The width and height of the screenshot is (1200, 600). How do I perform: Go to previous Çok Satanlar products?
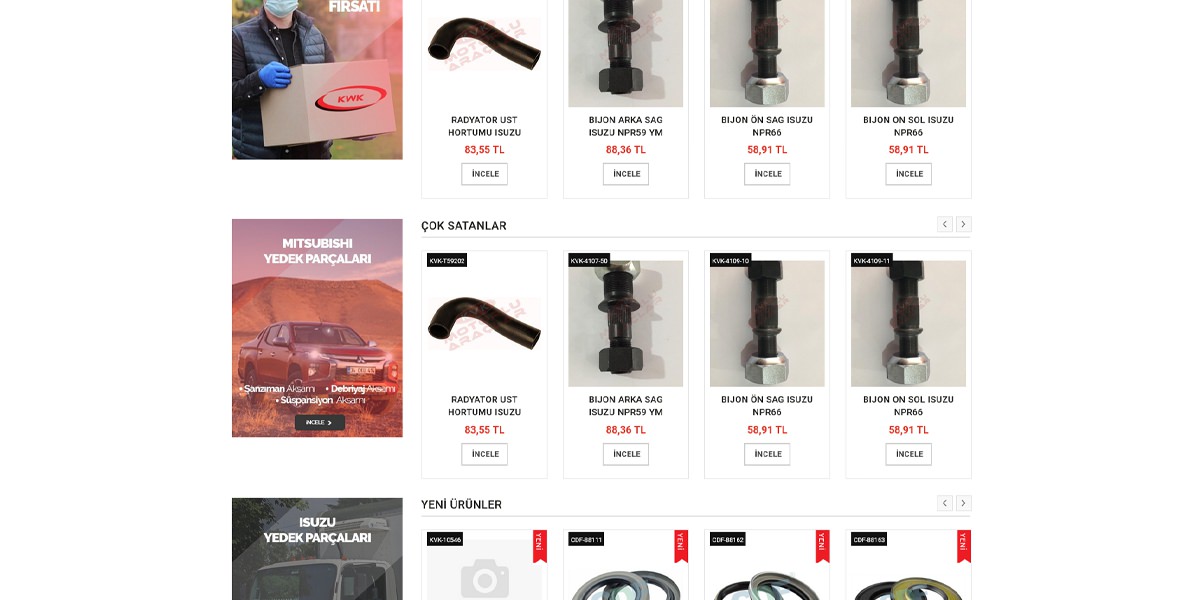tap(945, 225)
